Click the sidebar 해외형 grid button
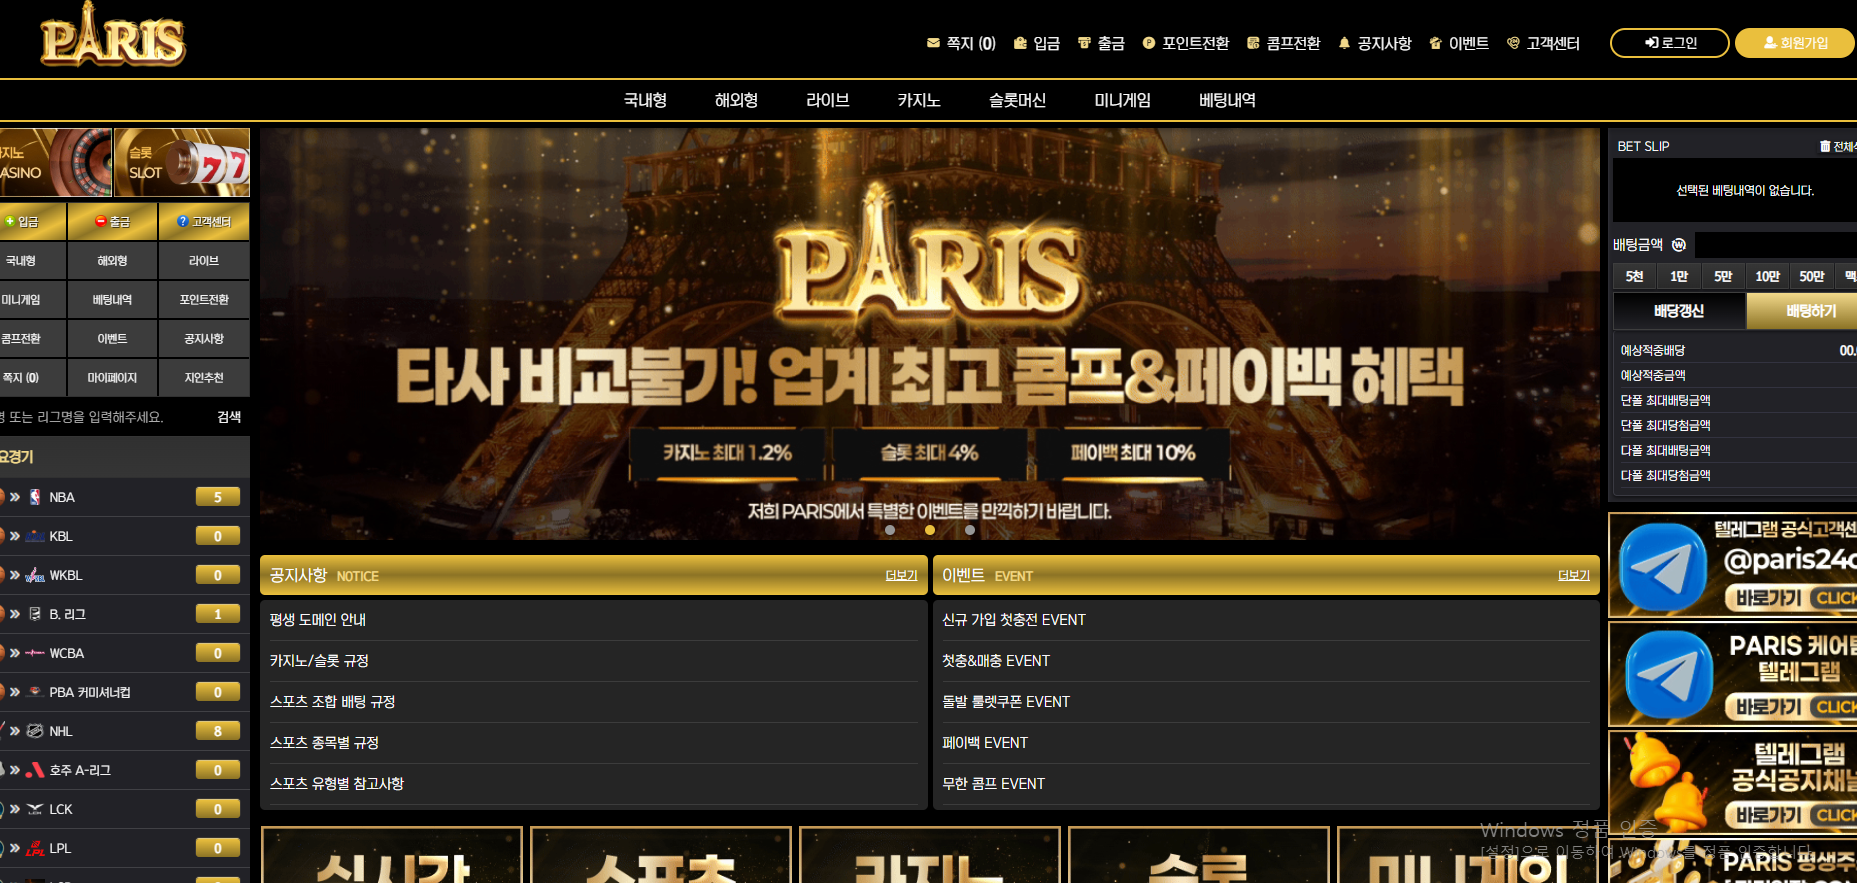Image resolution: width=1857 pixels, height=883 pixels. [x=112, y=261]
